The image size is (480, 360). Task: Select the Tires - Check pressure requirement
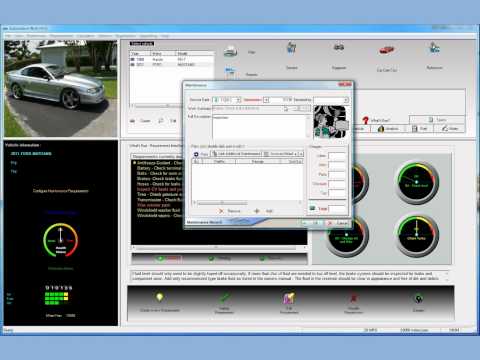(x=159, y=194)
